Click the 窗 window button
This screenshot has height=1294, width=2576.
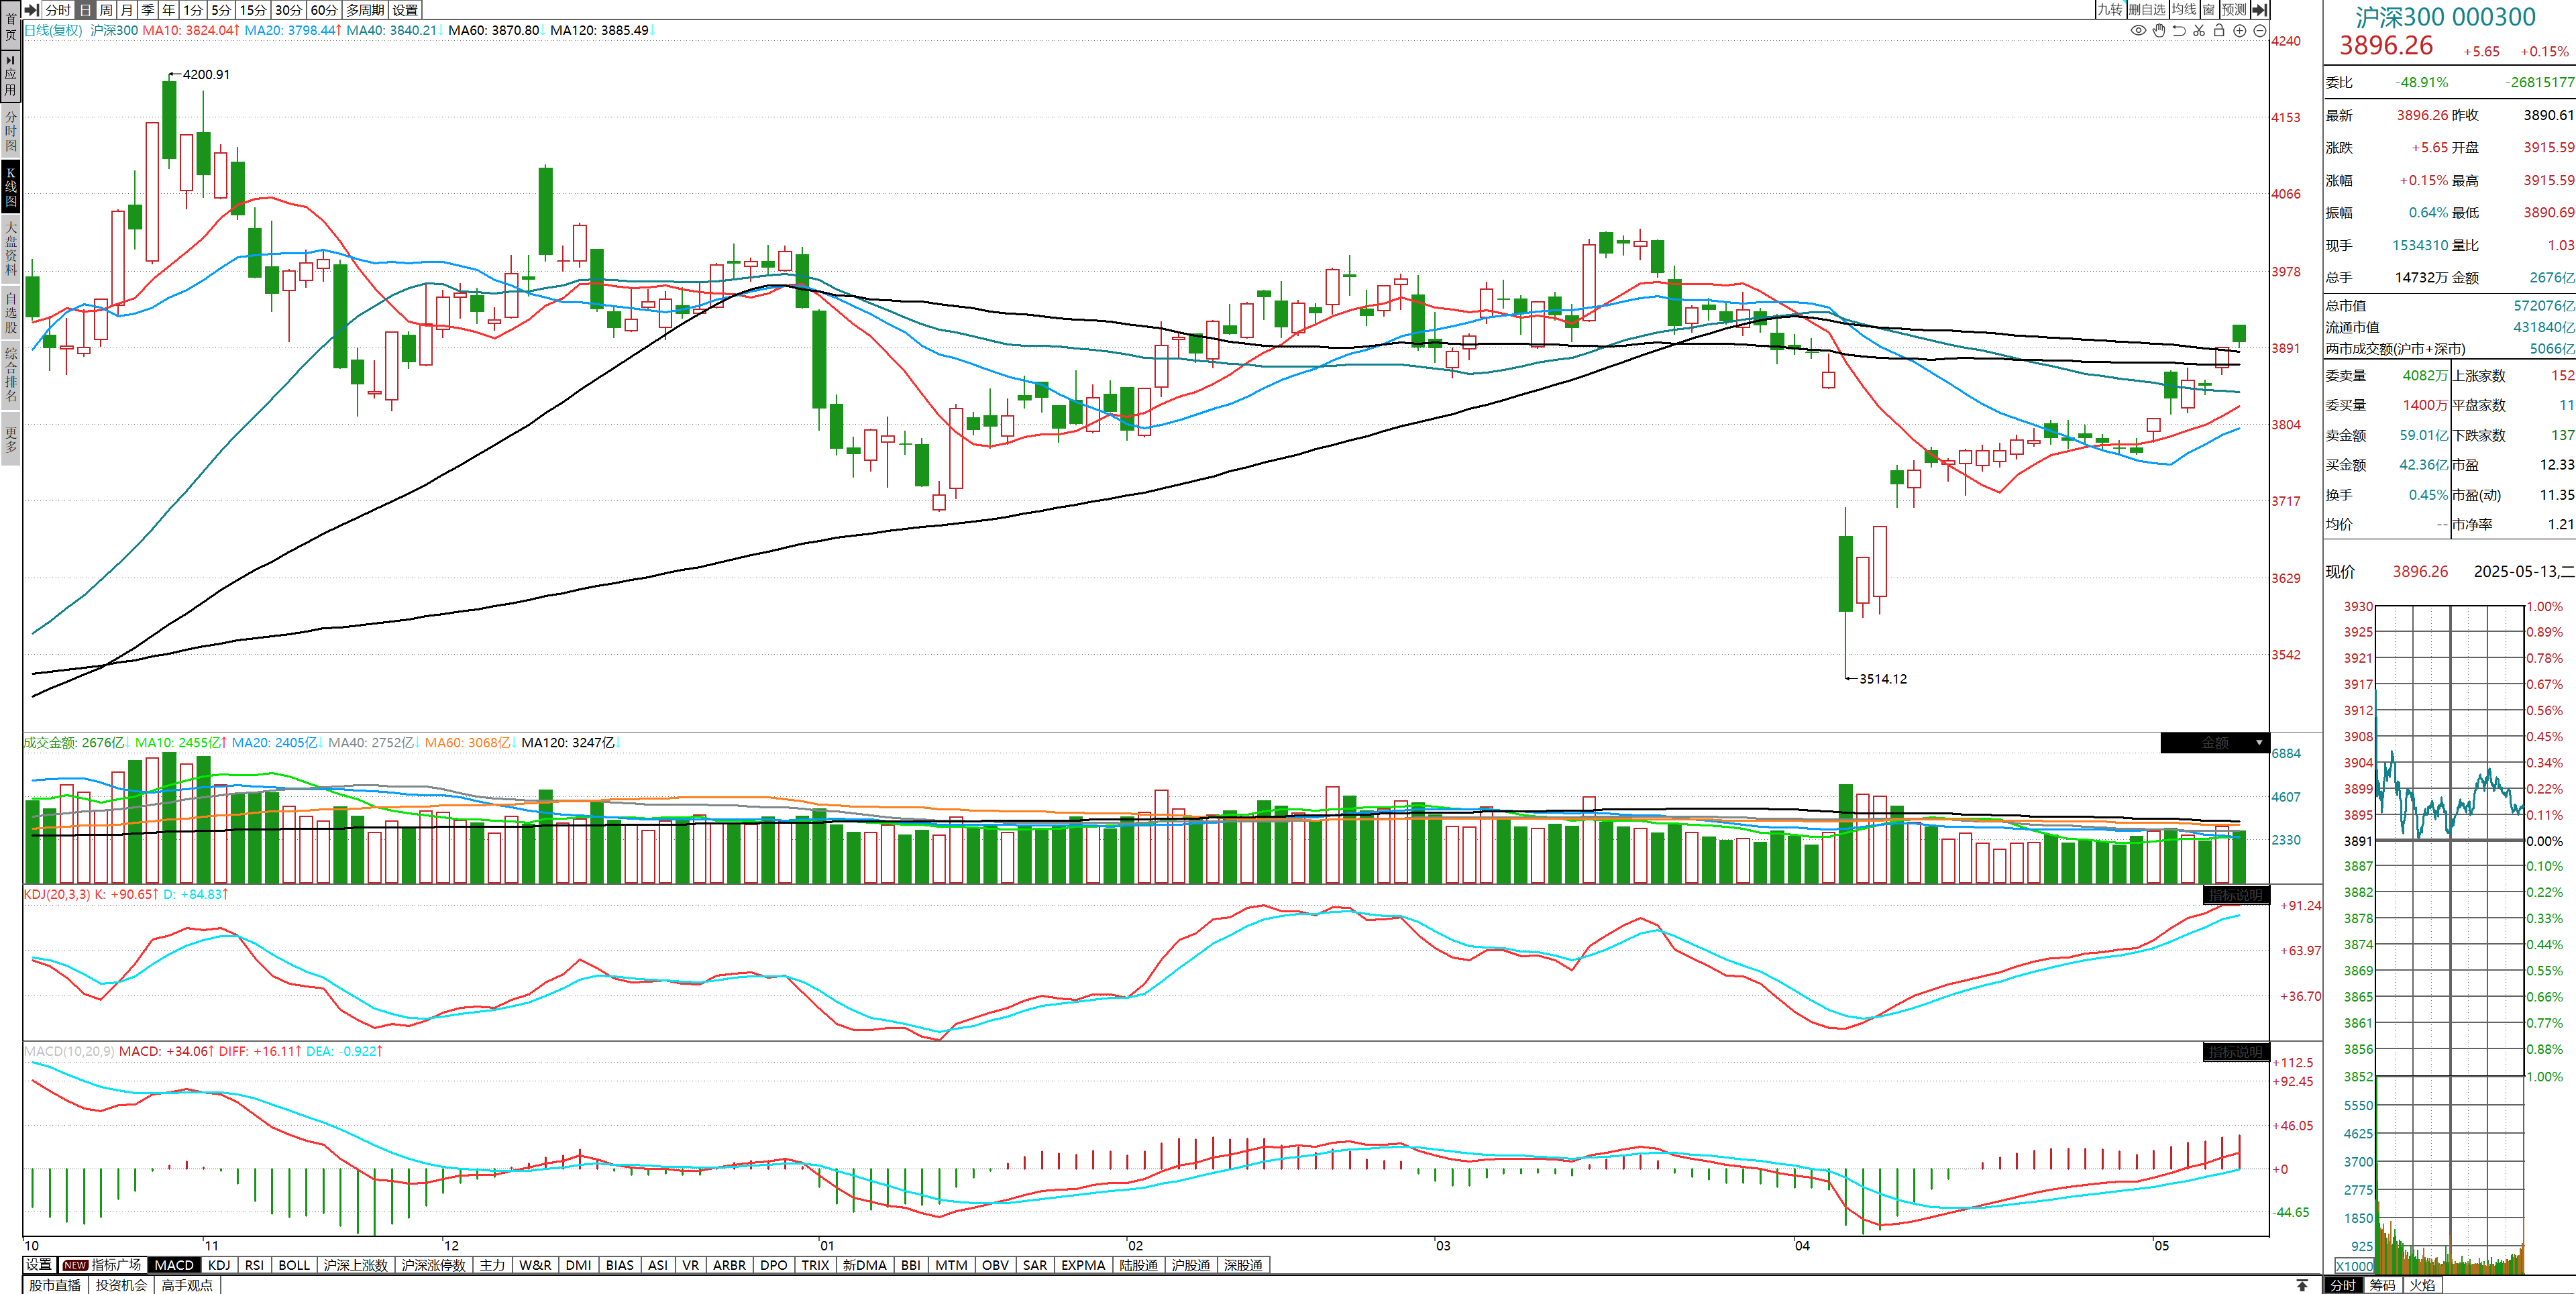2209,9
